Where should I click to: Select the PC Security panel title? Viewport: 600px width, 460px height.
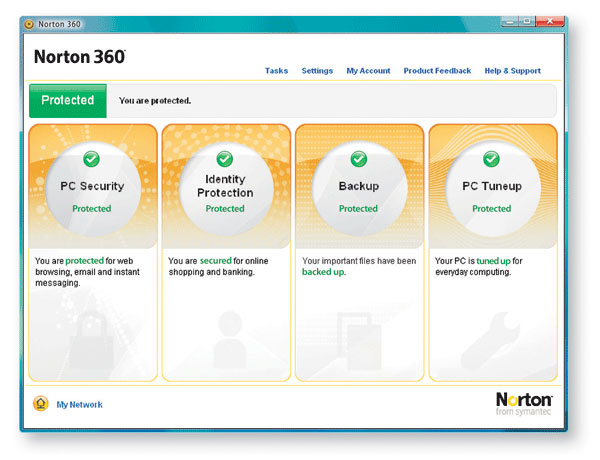(x=92, y=186)
